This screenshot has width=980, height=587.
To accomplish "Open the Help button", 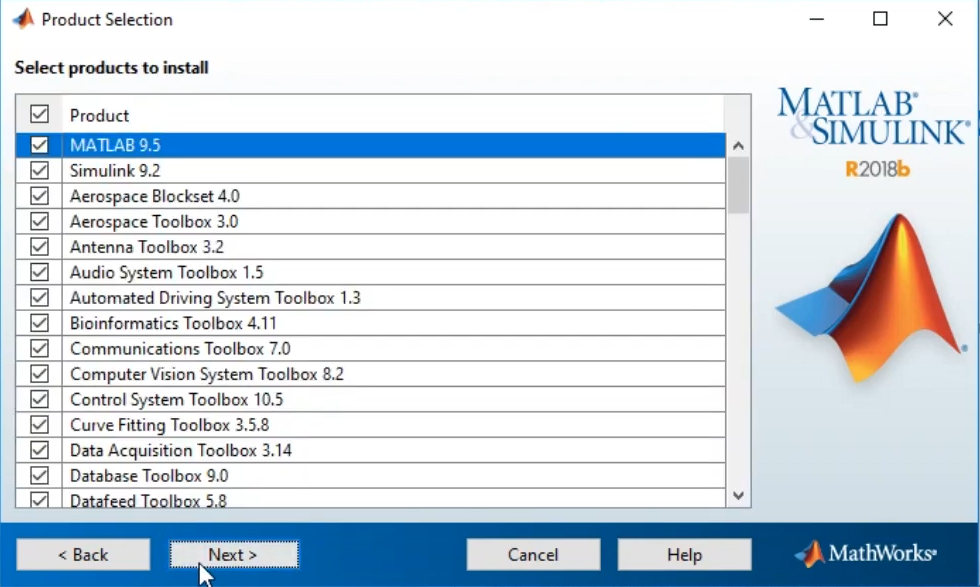I will [x=684, y=554].
